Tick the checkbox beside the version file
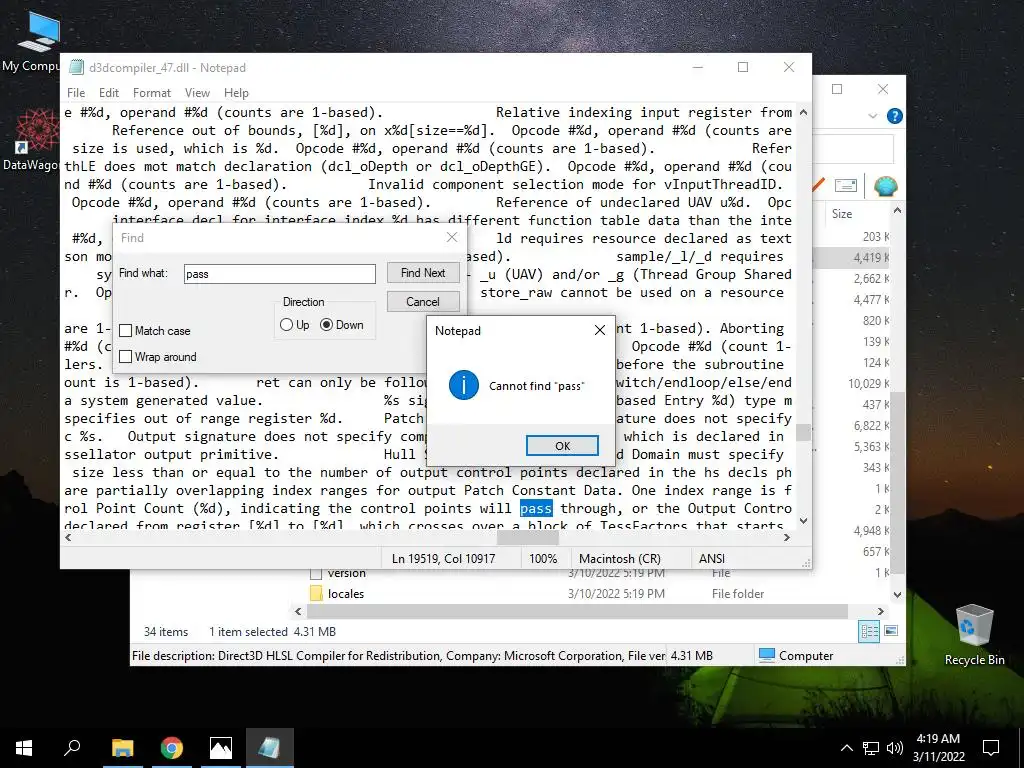The height and width of the screenshot is (768, 1024). 316,573
